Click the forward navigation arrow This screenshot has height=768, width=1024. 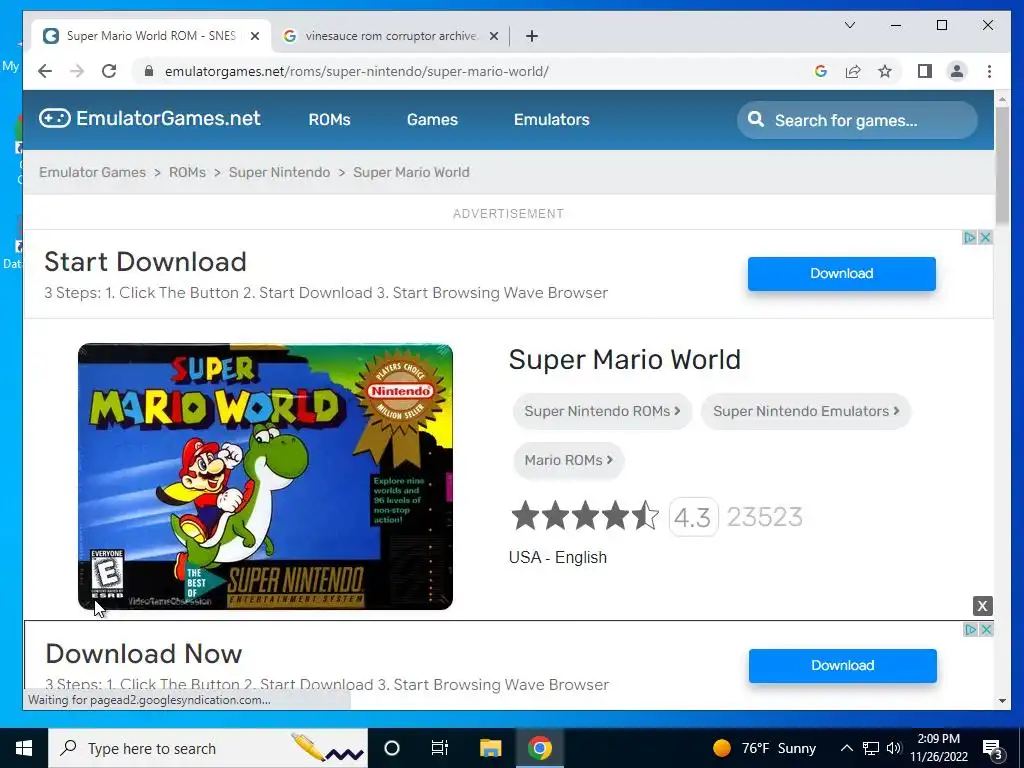pyautogui.click(x=77, y=71)
